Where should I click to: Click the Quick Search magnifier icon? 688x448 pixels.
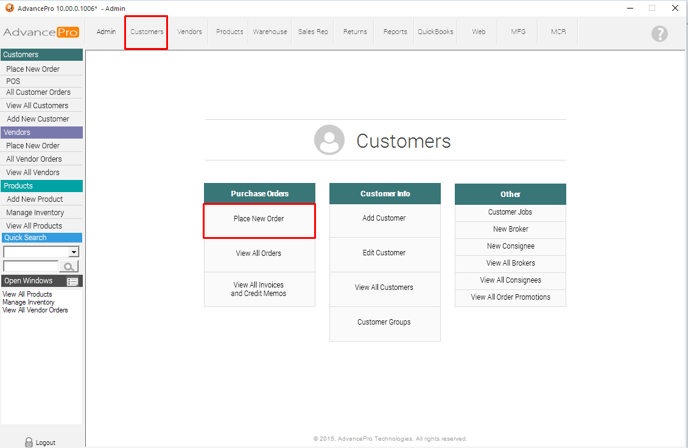pyautogui.click(x=71, y=267)
